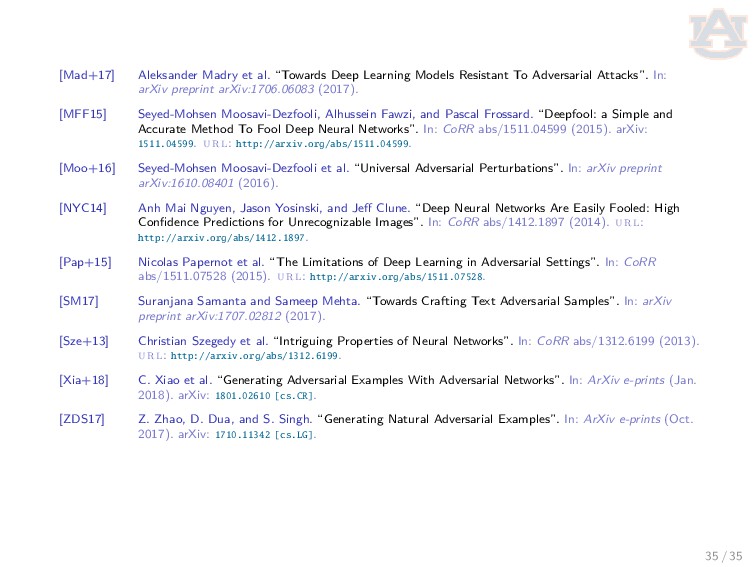Select authors 'Z. Zhao, D. Dua, and S. Singh'
This screenshot has height=567, width=756.
click(x=224, y=419)
